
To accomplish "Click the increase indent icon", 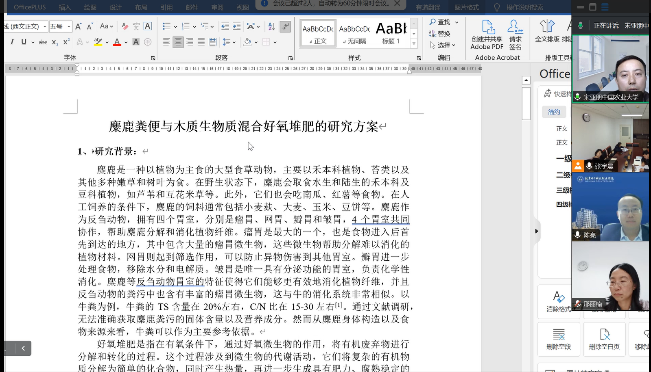I will [x=237, y=27].
